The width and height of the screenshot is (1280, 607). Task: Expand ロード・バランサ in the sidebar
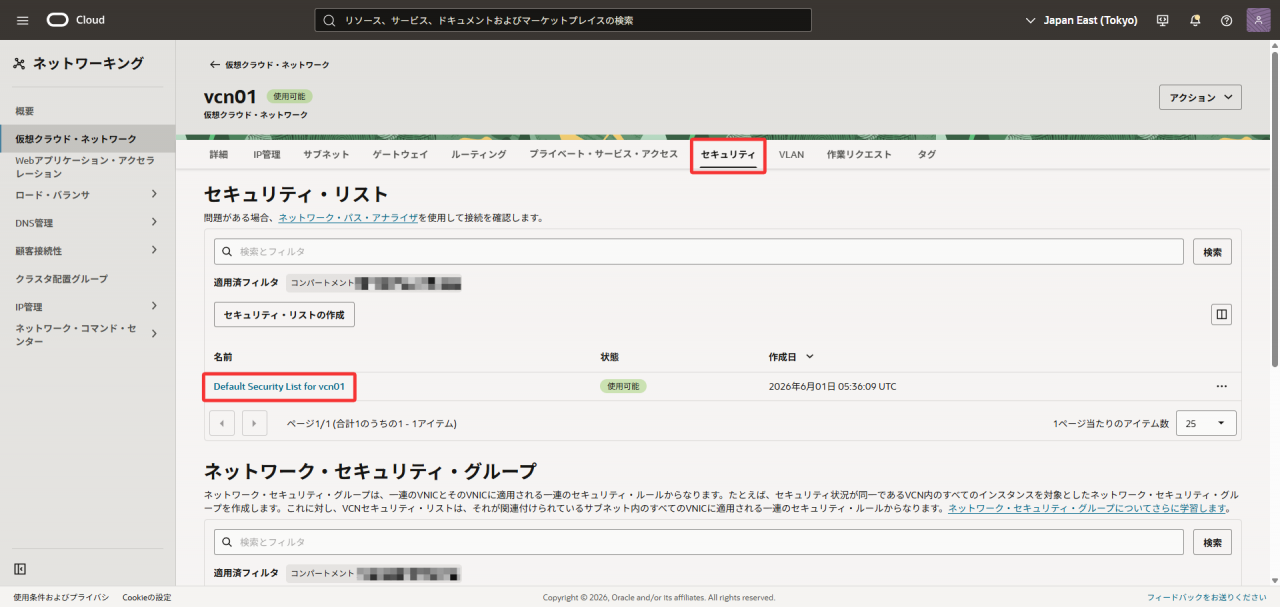(154, 194)
